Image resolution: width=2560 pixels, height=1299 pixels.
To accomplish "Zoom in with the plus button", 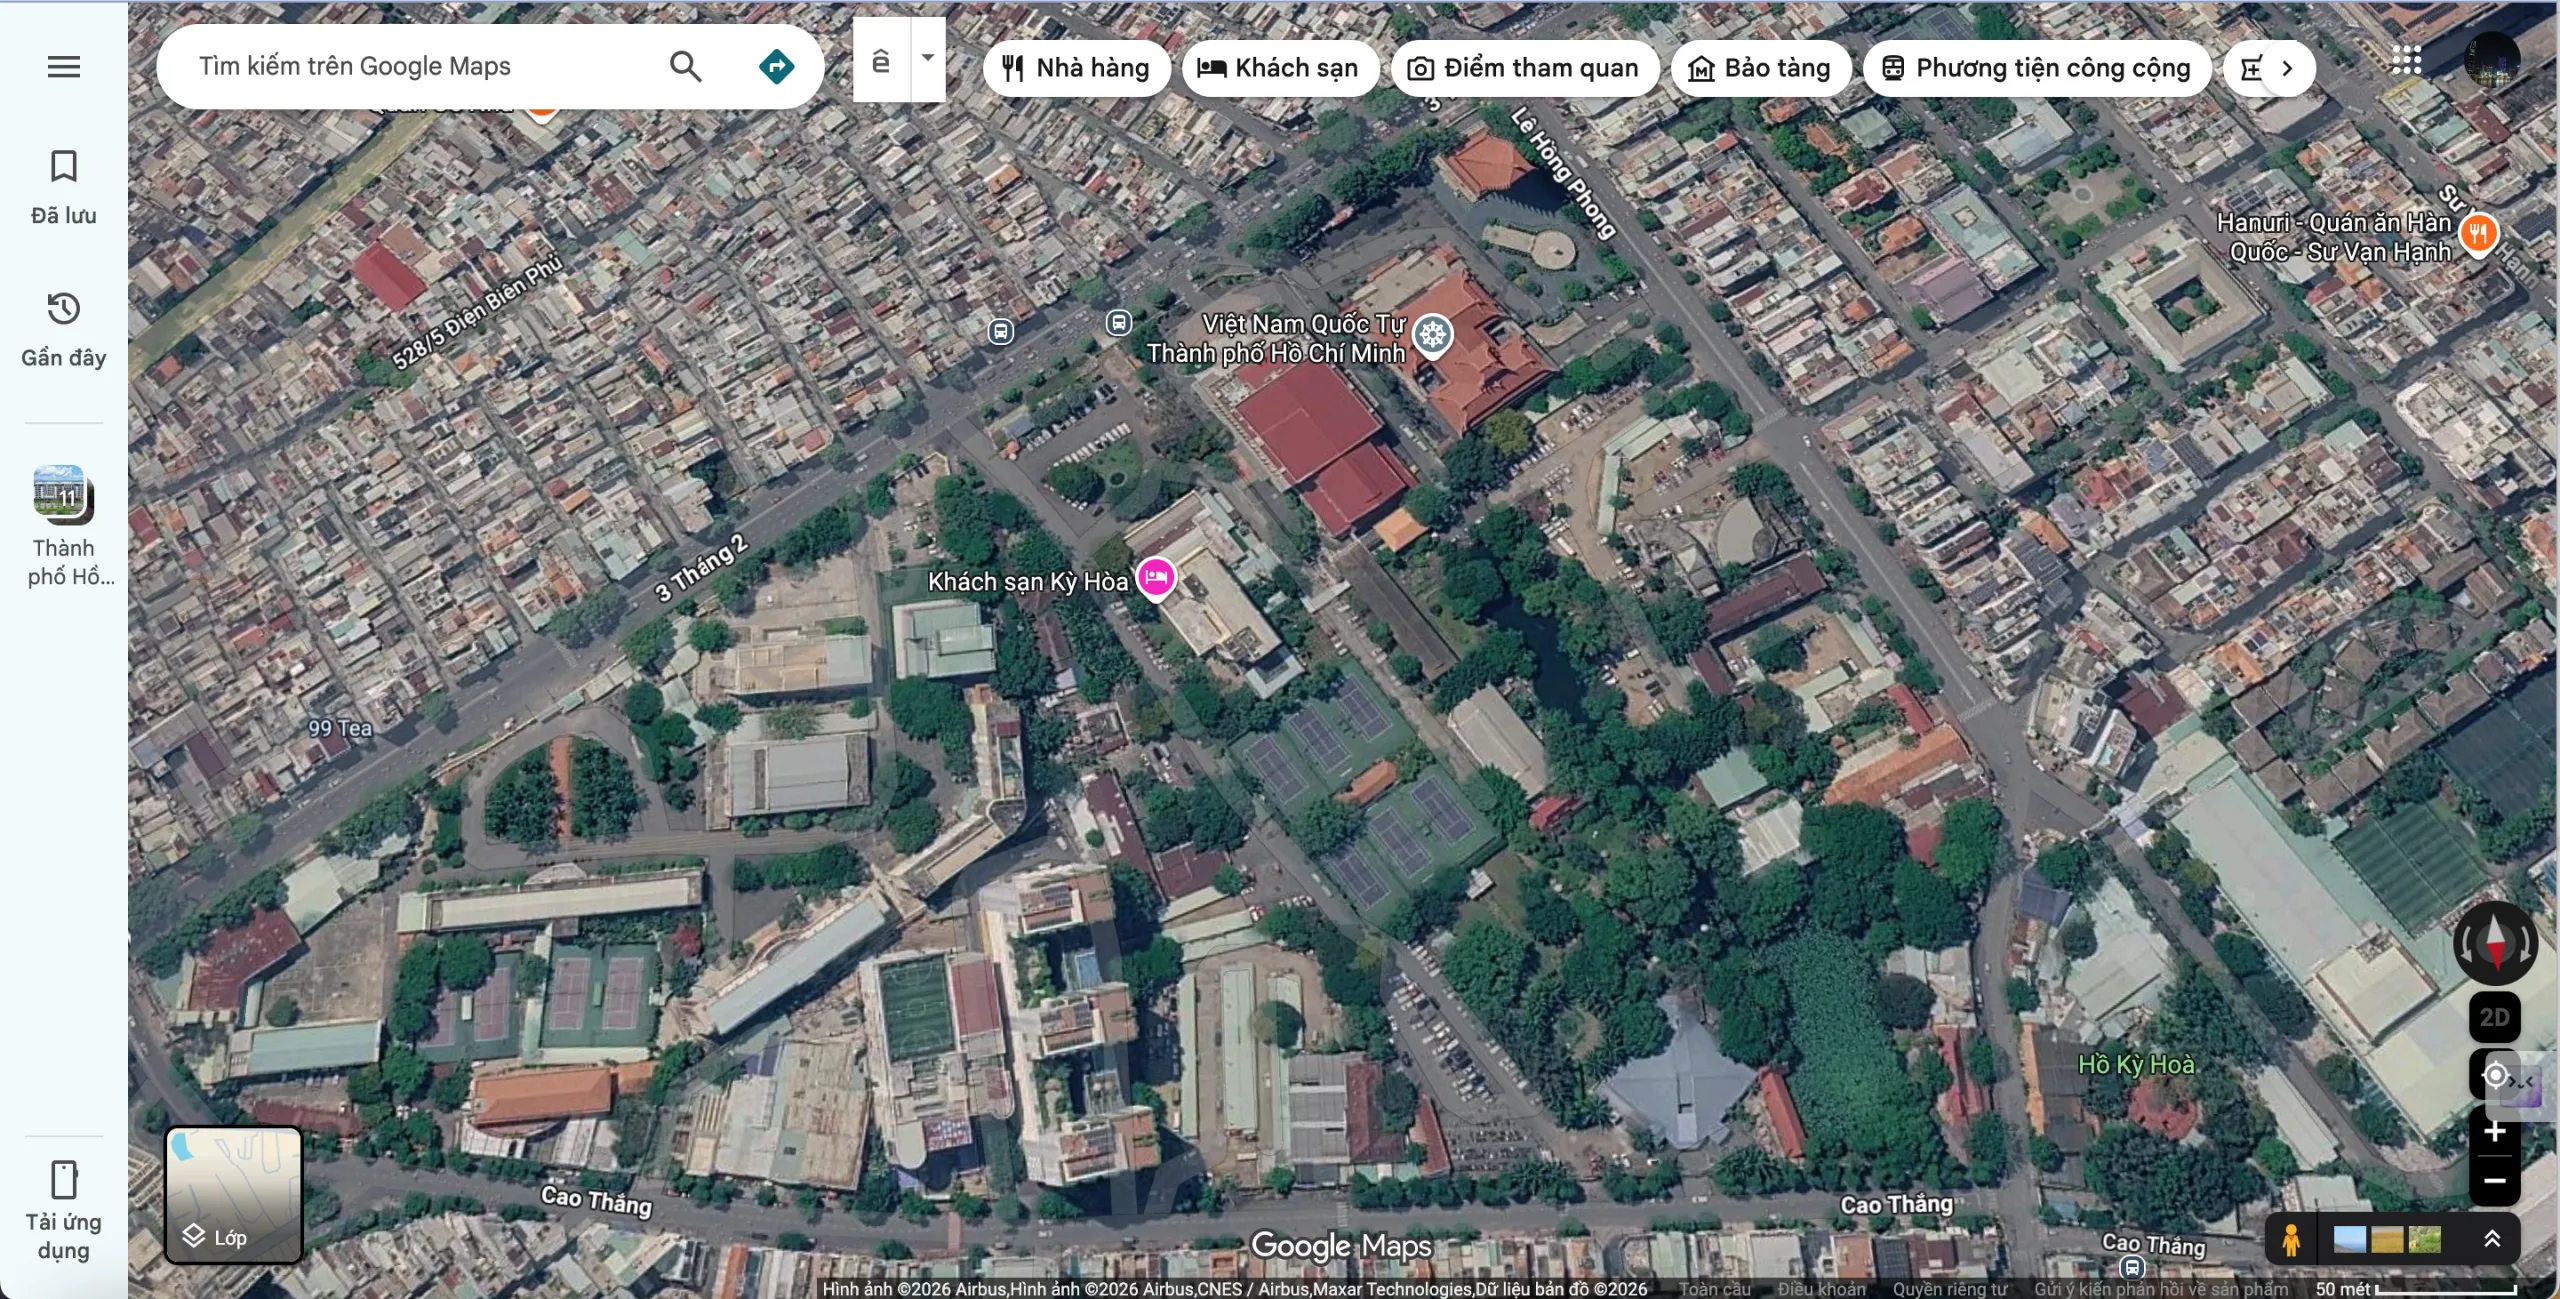I will 2494,1132.
